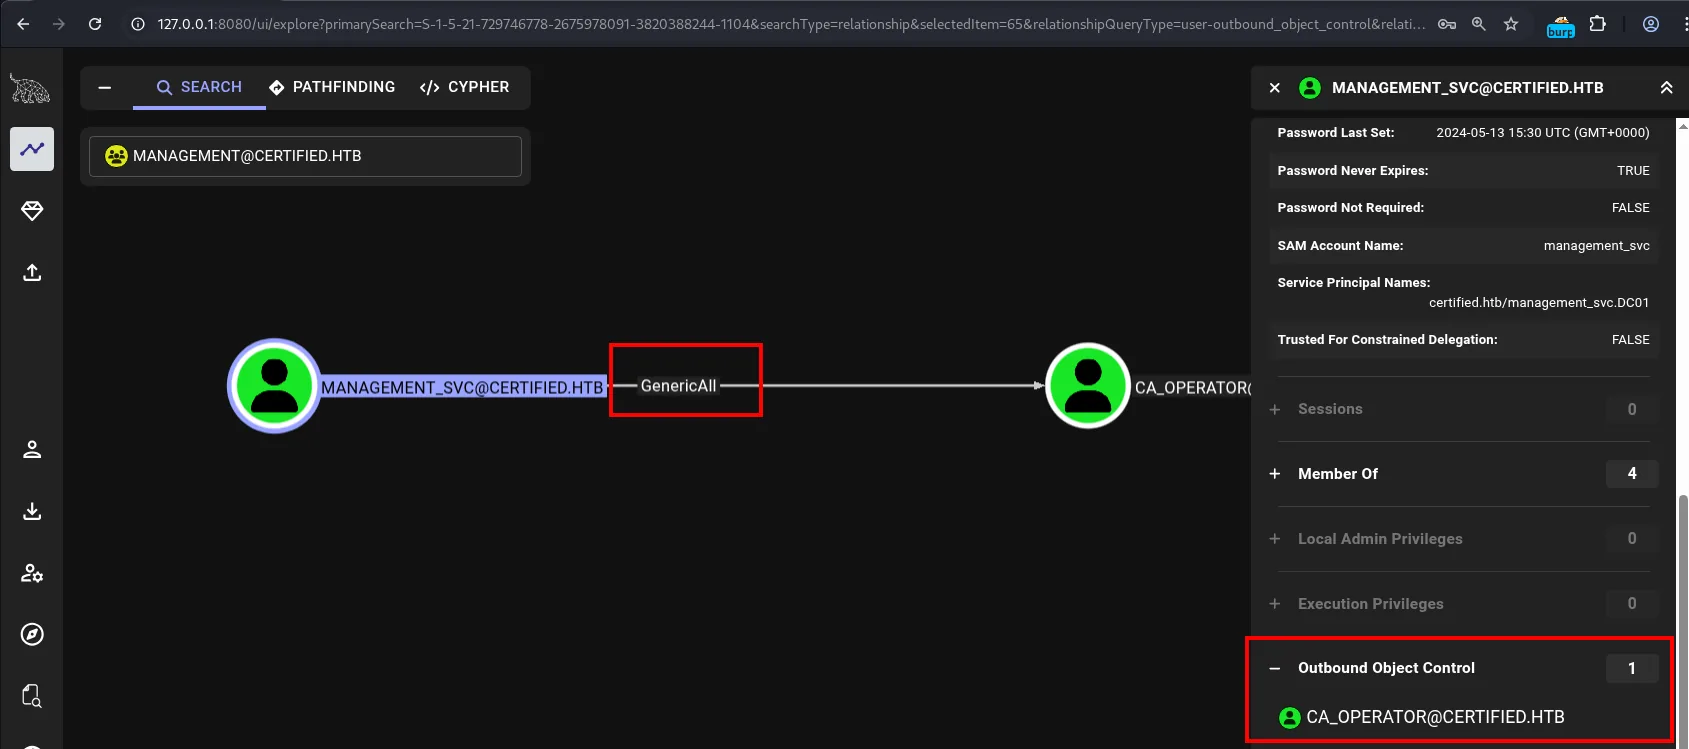Open Burp extension icon
Image resolution: width=1689 pixels, height=749 pixels.
tap(1560, 26)
